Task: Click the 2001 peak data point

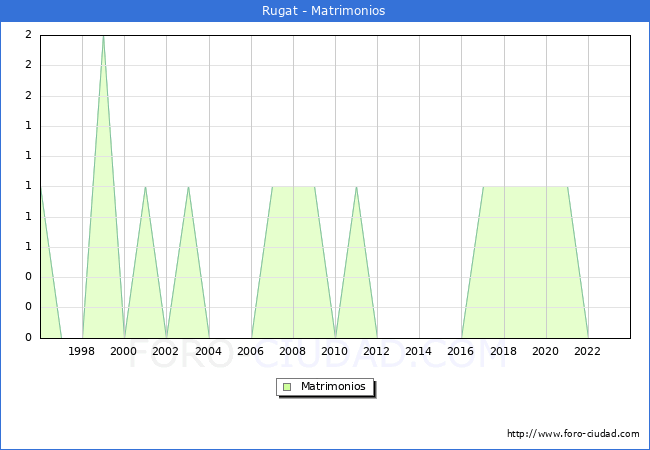Action: click(x=145, y=187)
